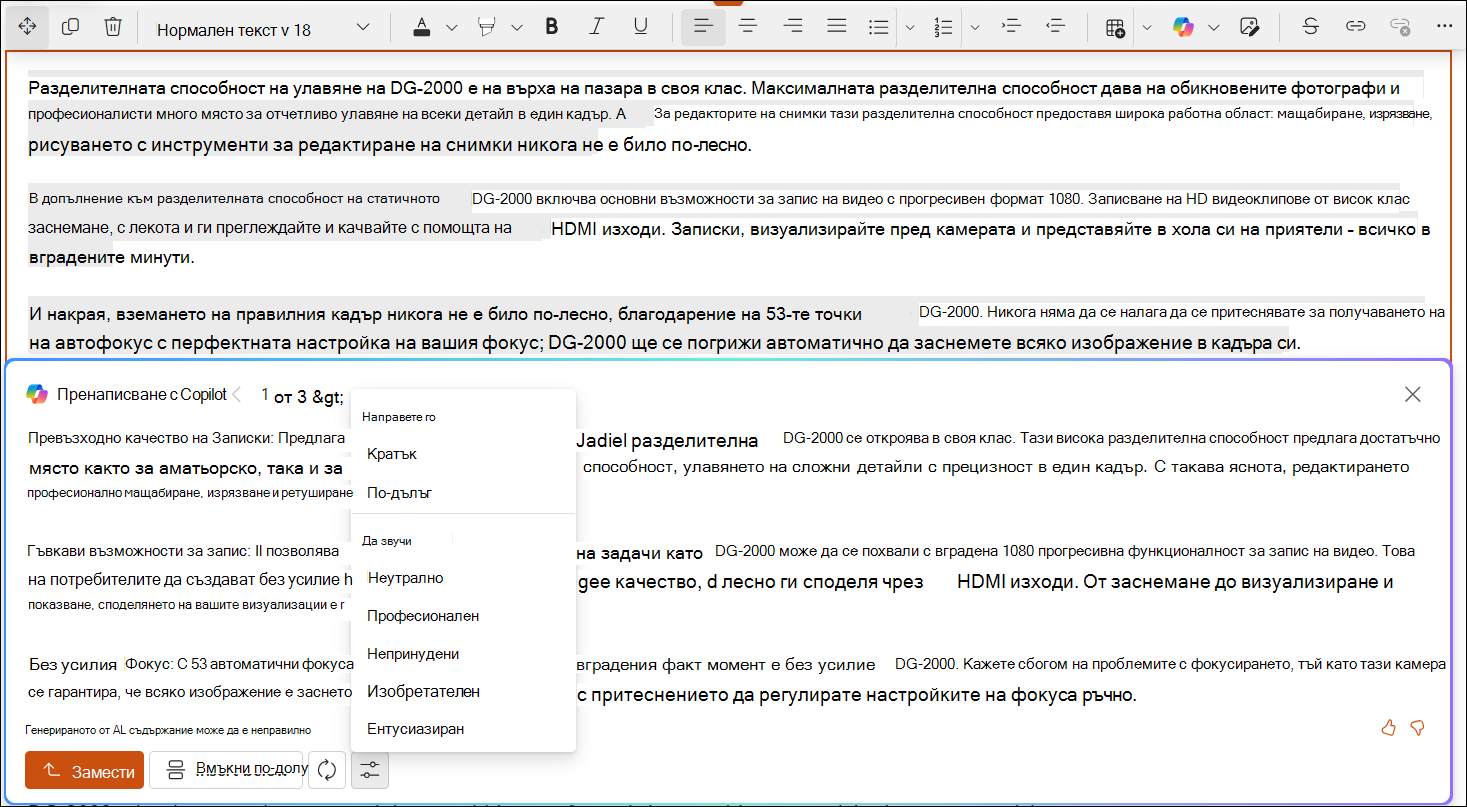Expand the table options arrow
1467x807 pixels.
point(1147,27)
